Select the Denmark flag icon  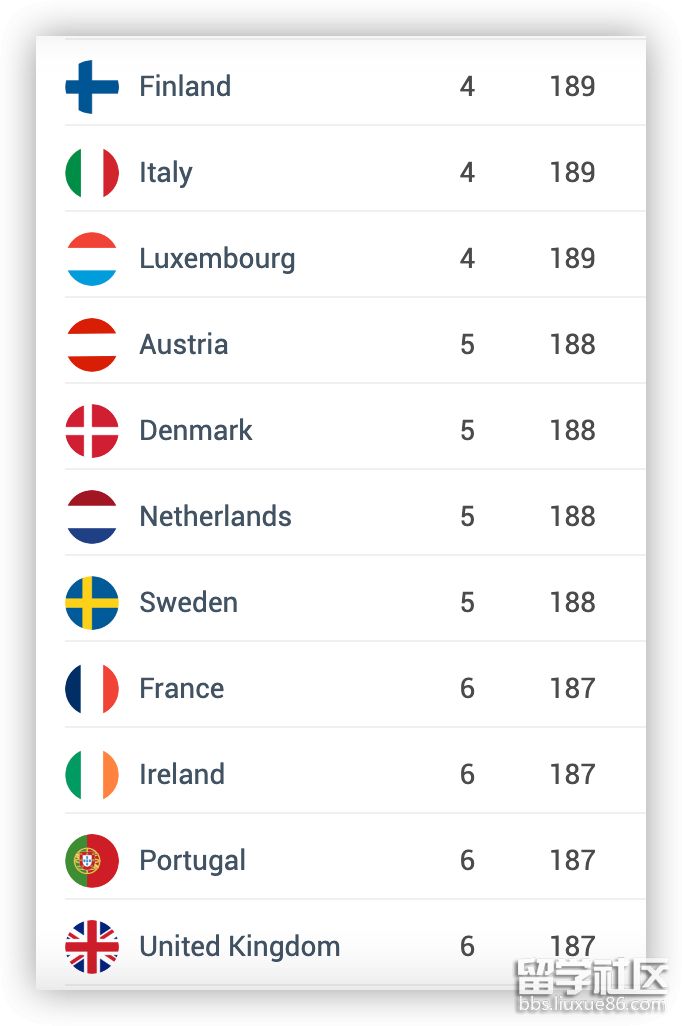point(92,431)
